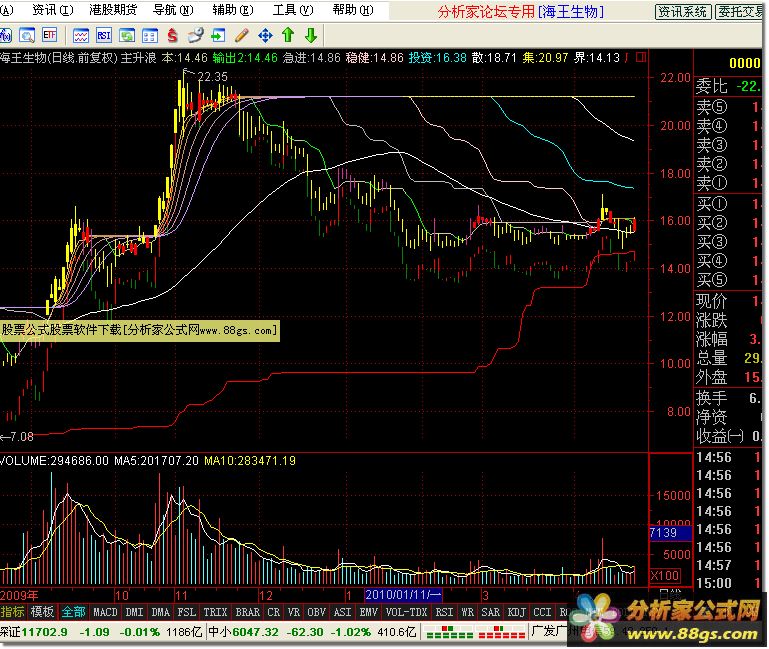Select the EMV indicator tab

pos(368,612)
